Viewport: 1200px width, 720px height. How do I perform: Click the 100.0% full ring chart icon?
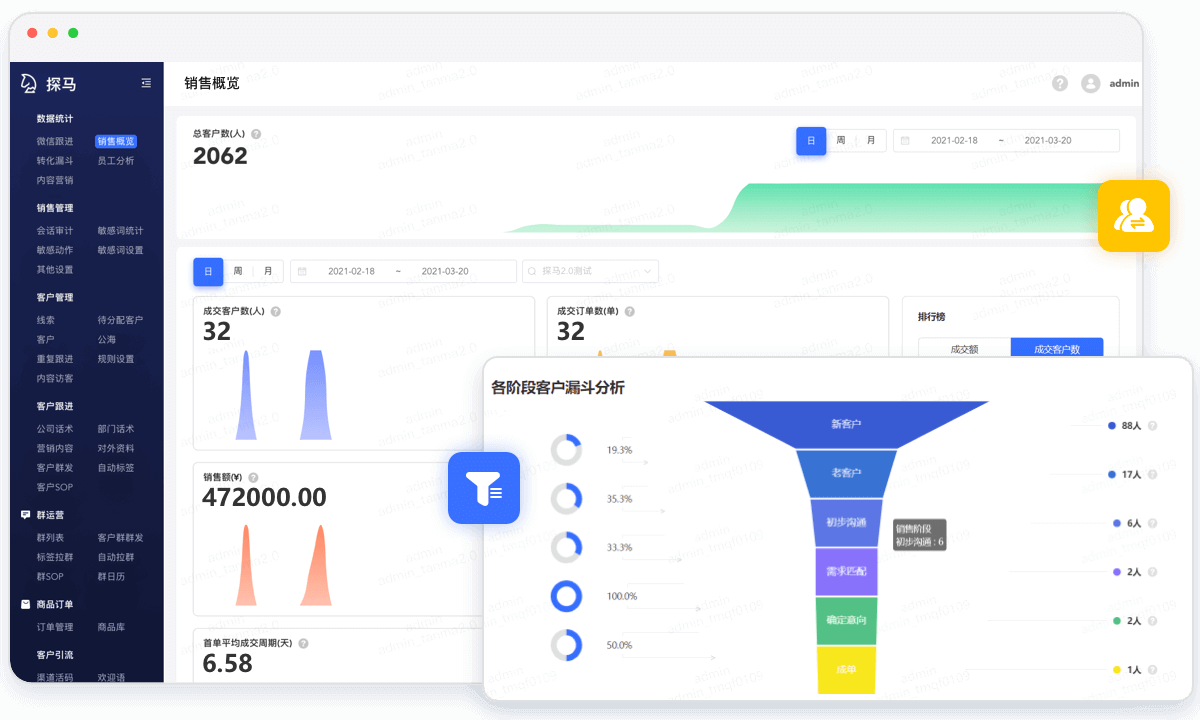(x=566, y=597)
